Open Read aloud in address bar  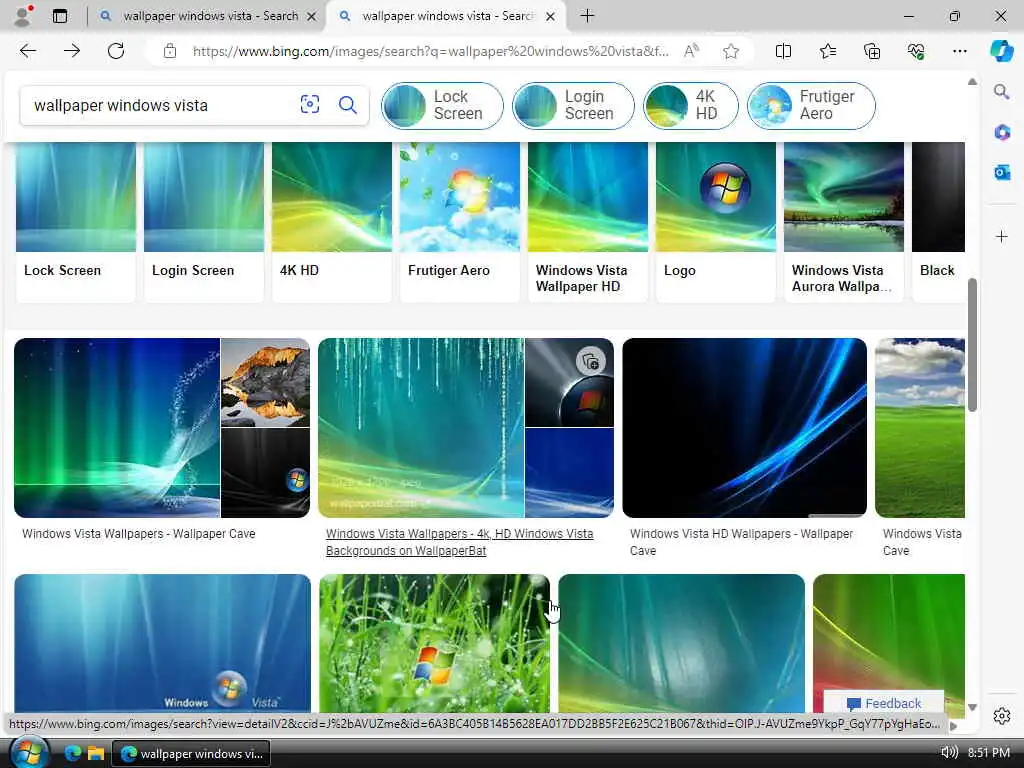691,51
